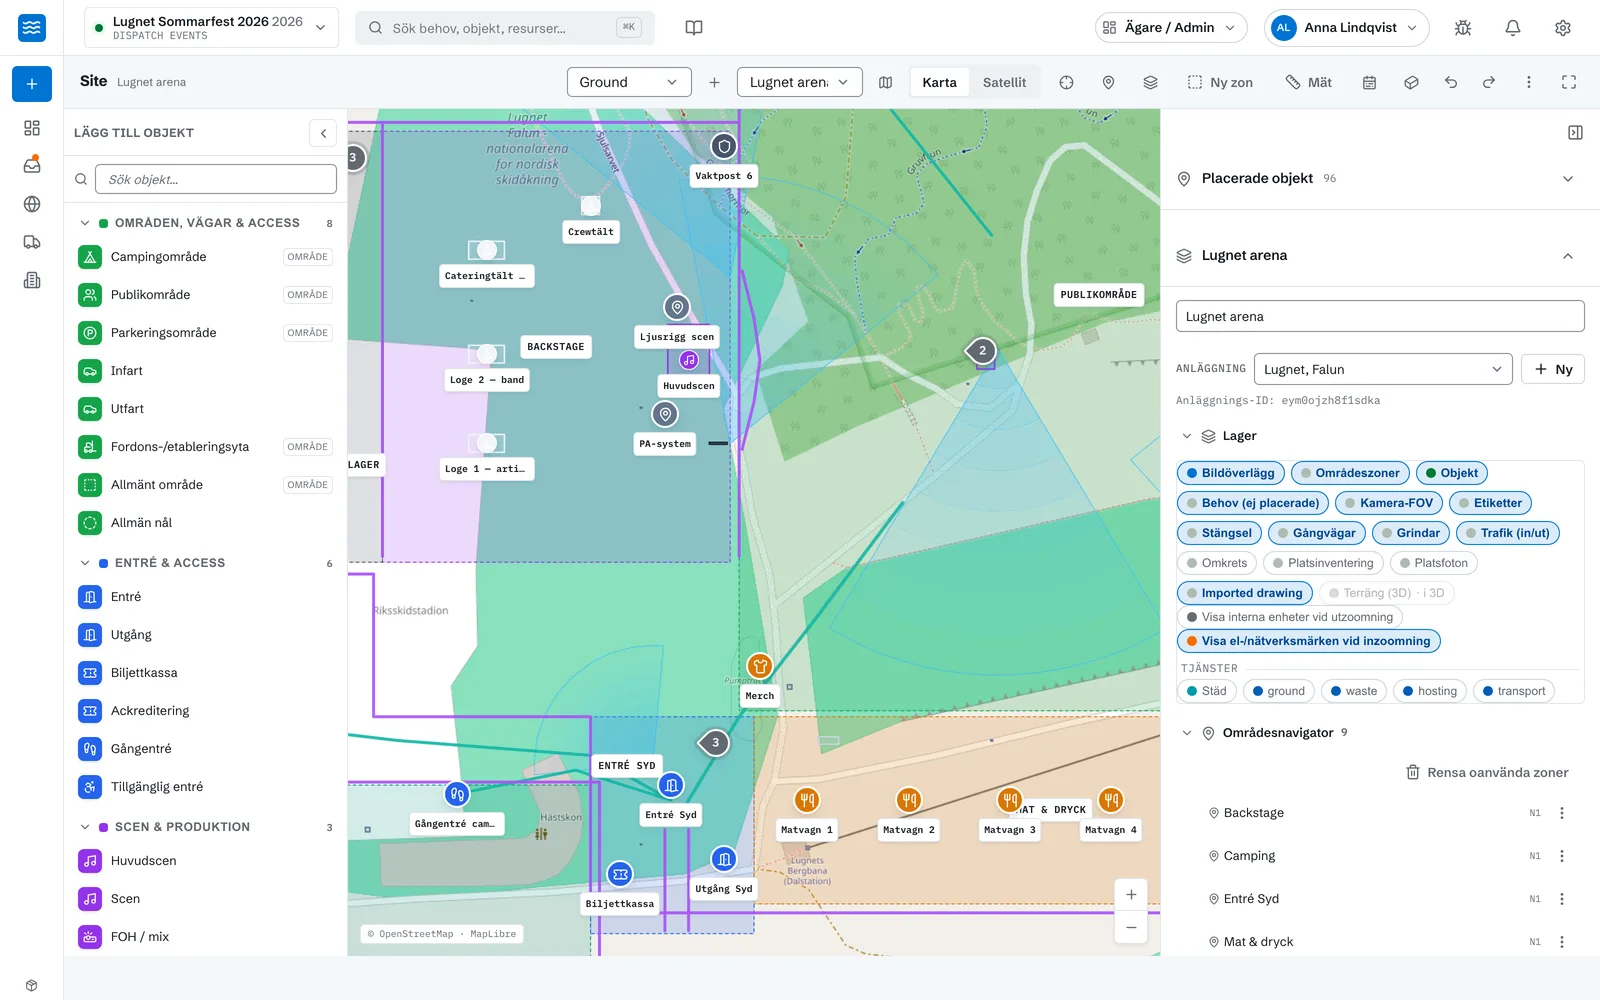Toggle fullscreen map view

tap(1569, 82)
